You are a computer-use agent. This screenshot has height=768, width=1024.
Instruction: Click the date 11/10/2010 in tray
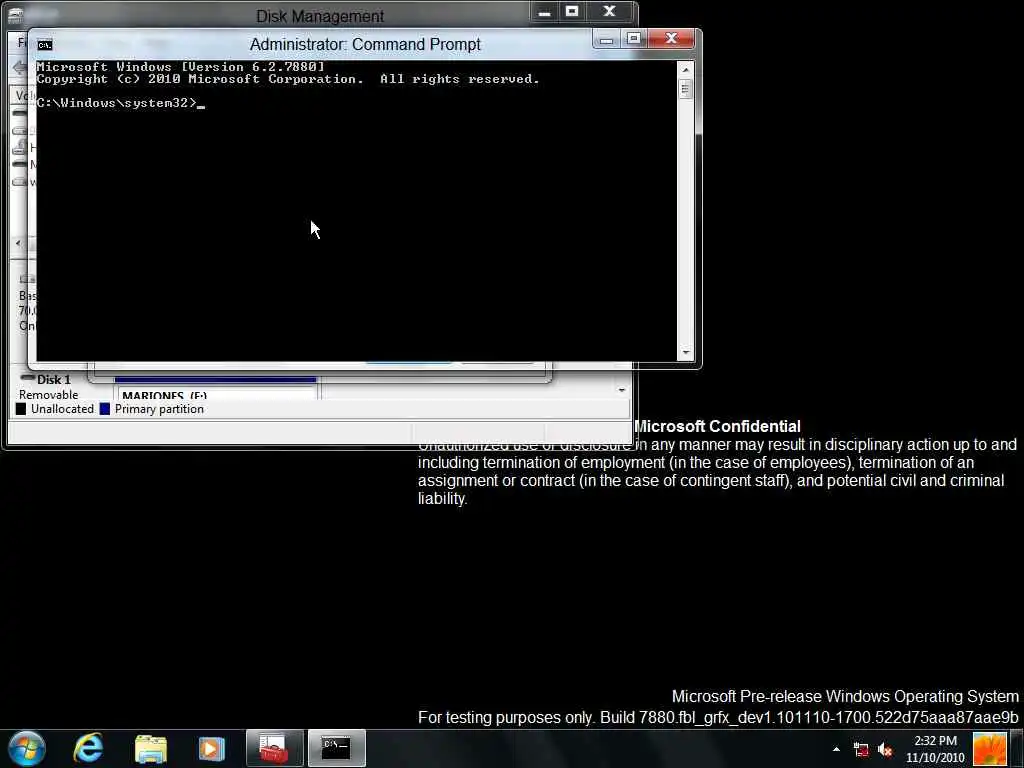click(935, 758)
